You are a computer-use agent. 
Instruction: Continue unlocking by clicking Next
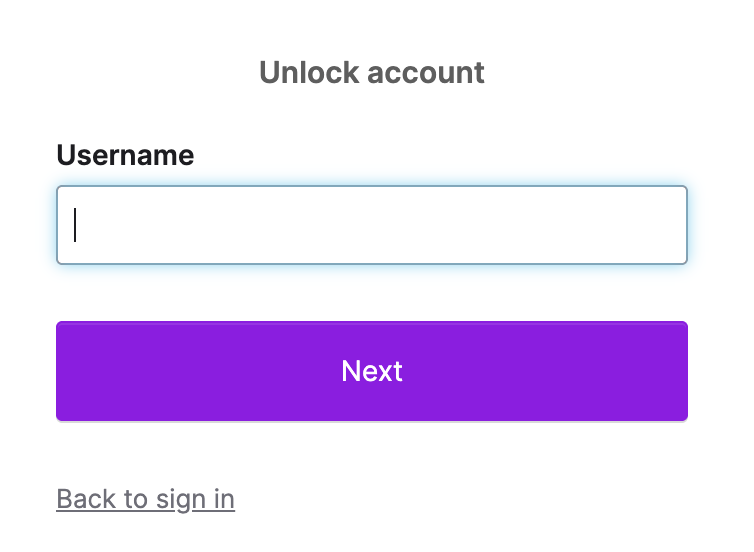tap(371, 371)
